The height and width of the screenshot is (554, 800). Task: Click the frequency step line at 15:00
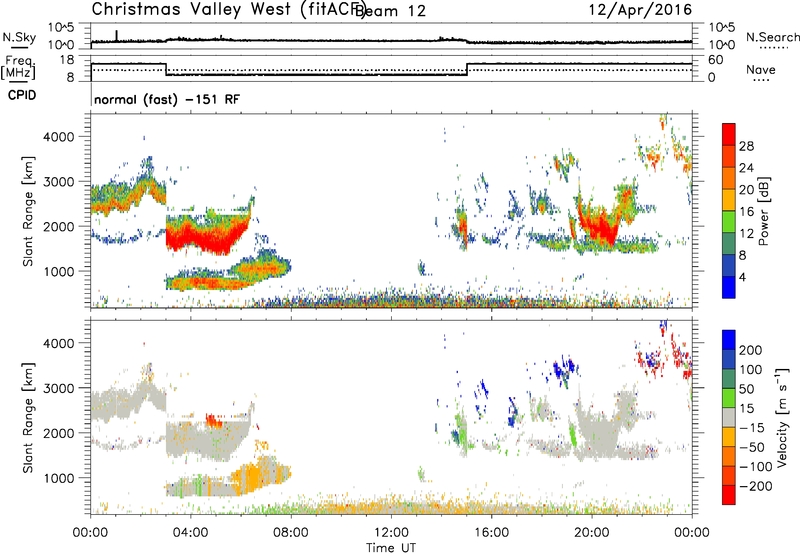(x=467, y=69)
